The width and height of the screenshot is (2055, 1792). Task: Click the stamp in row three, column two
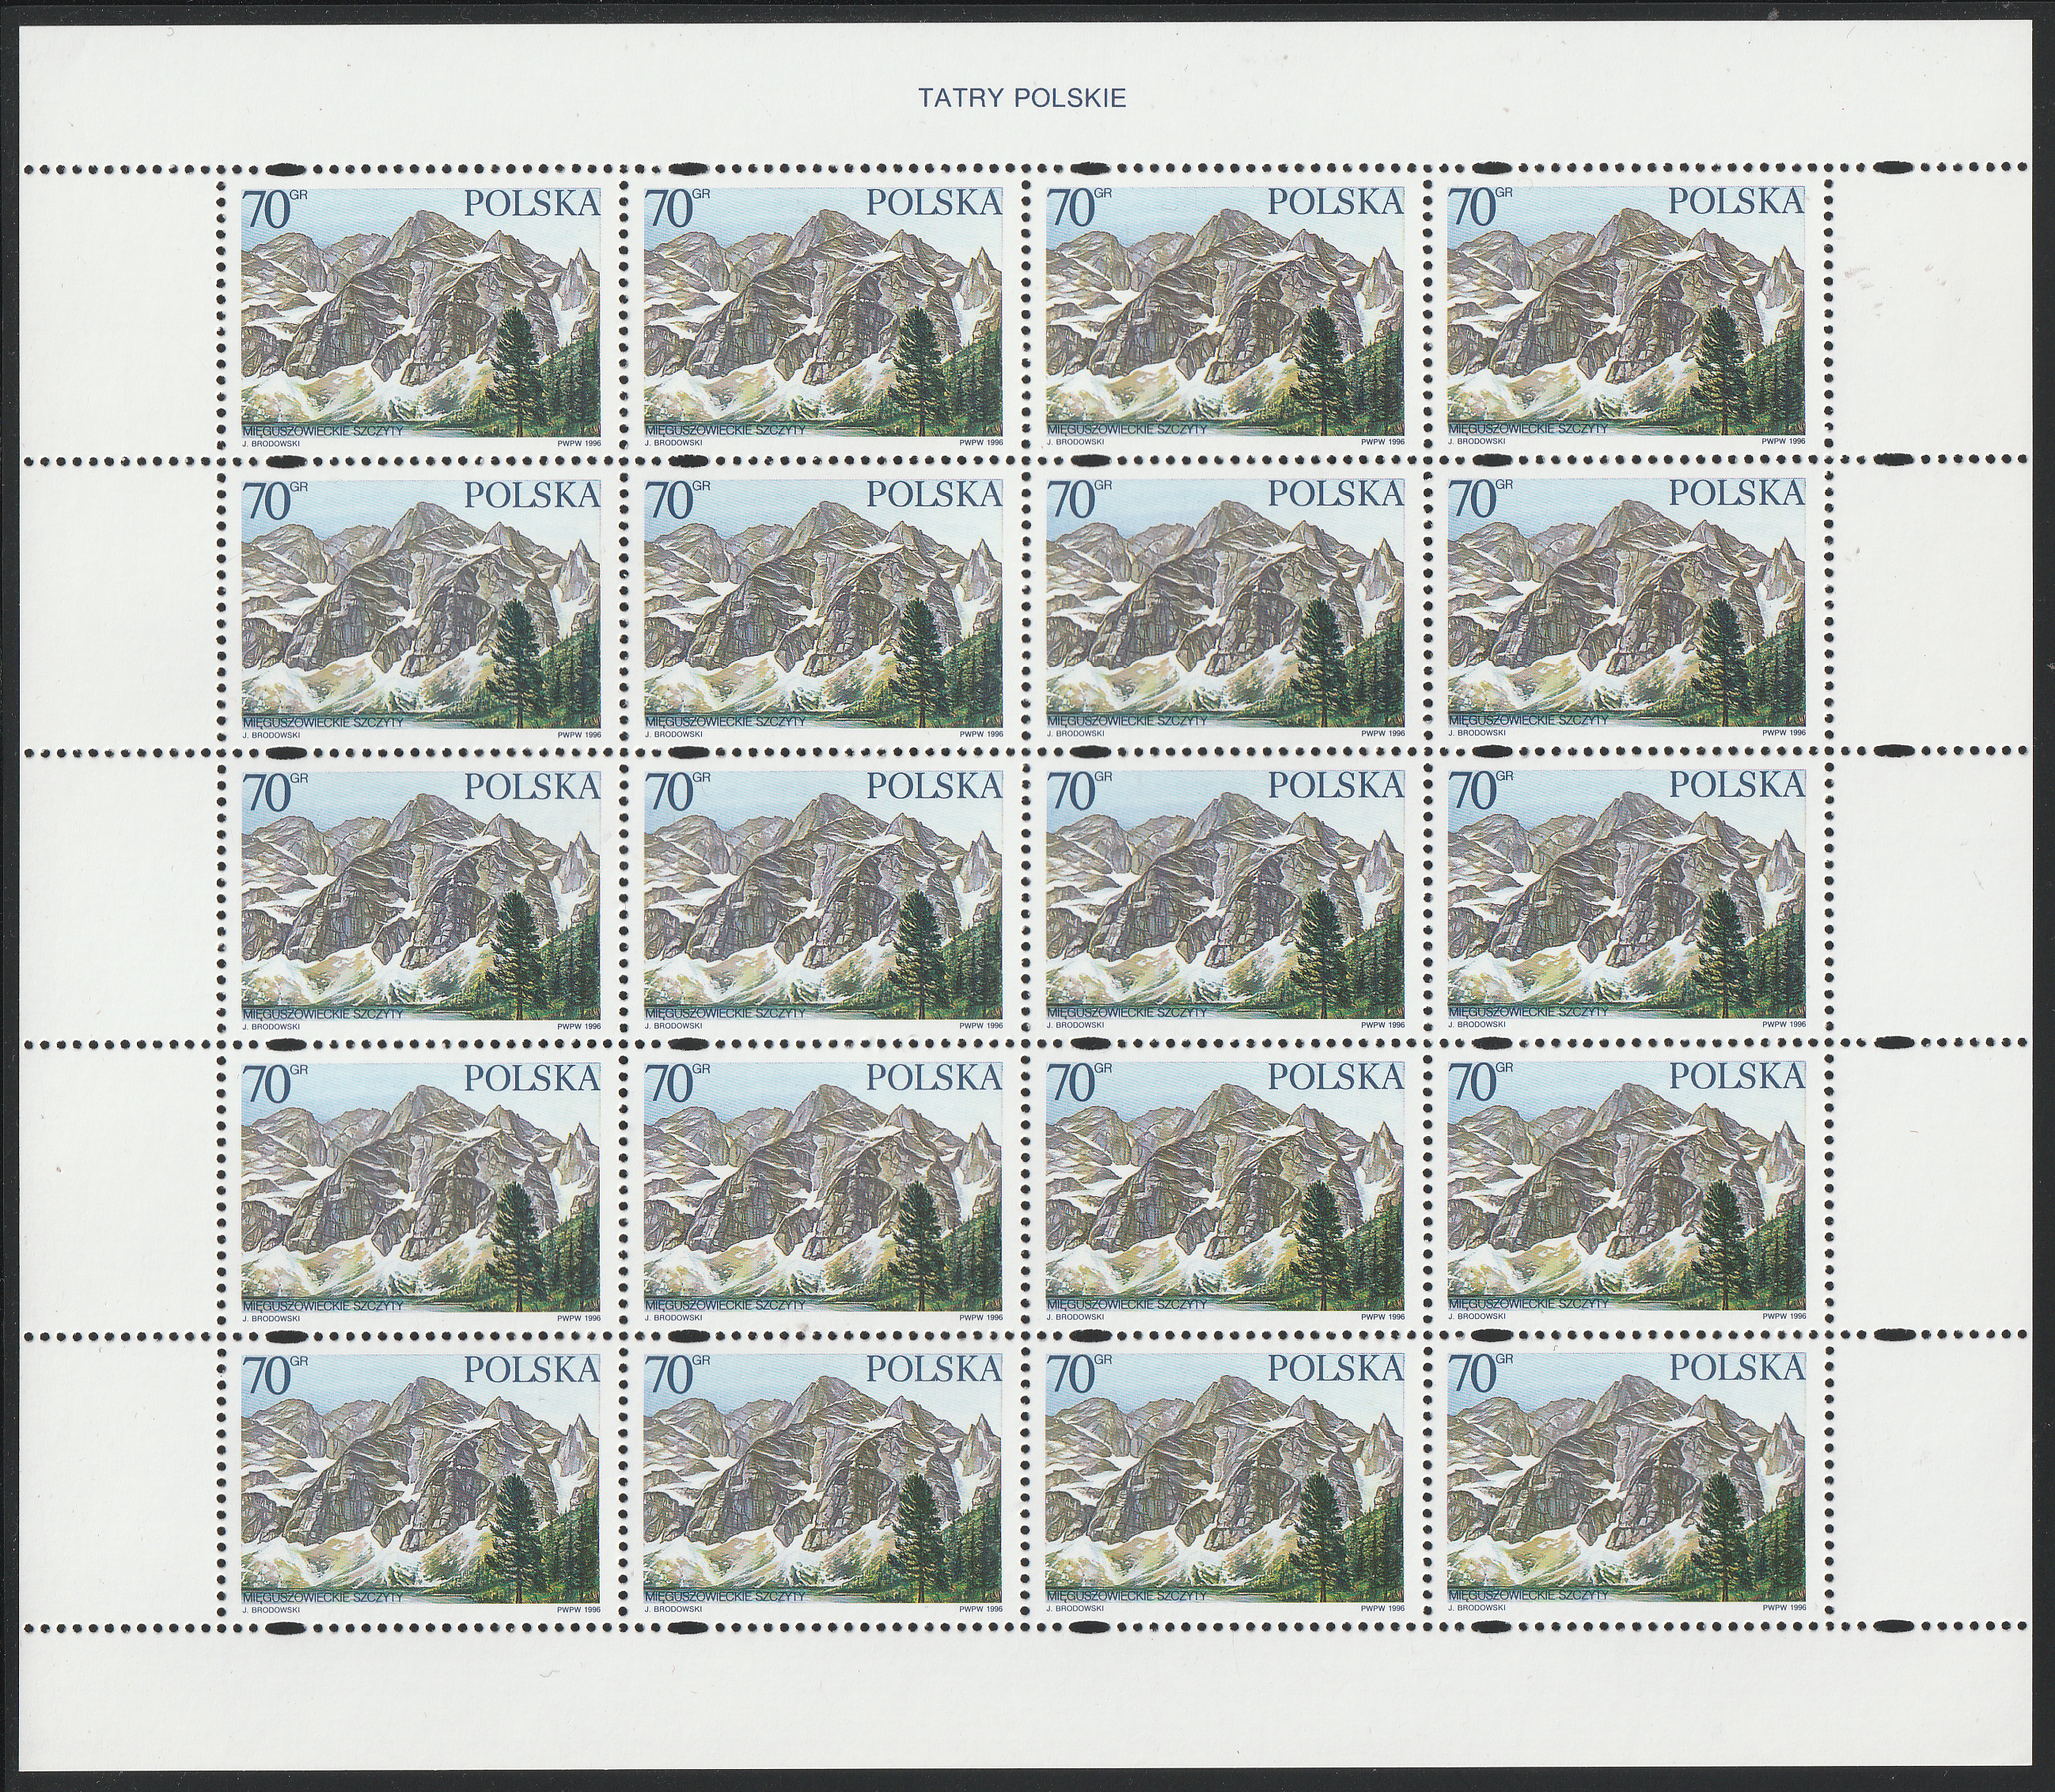coord(822,895)
